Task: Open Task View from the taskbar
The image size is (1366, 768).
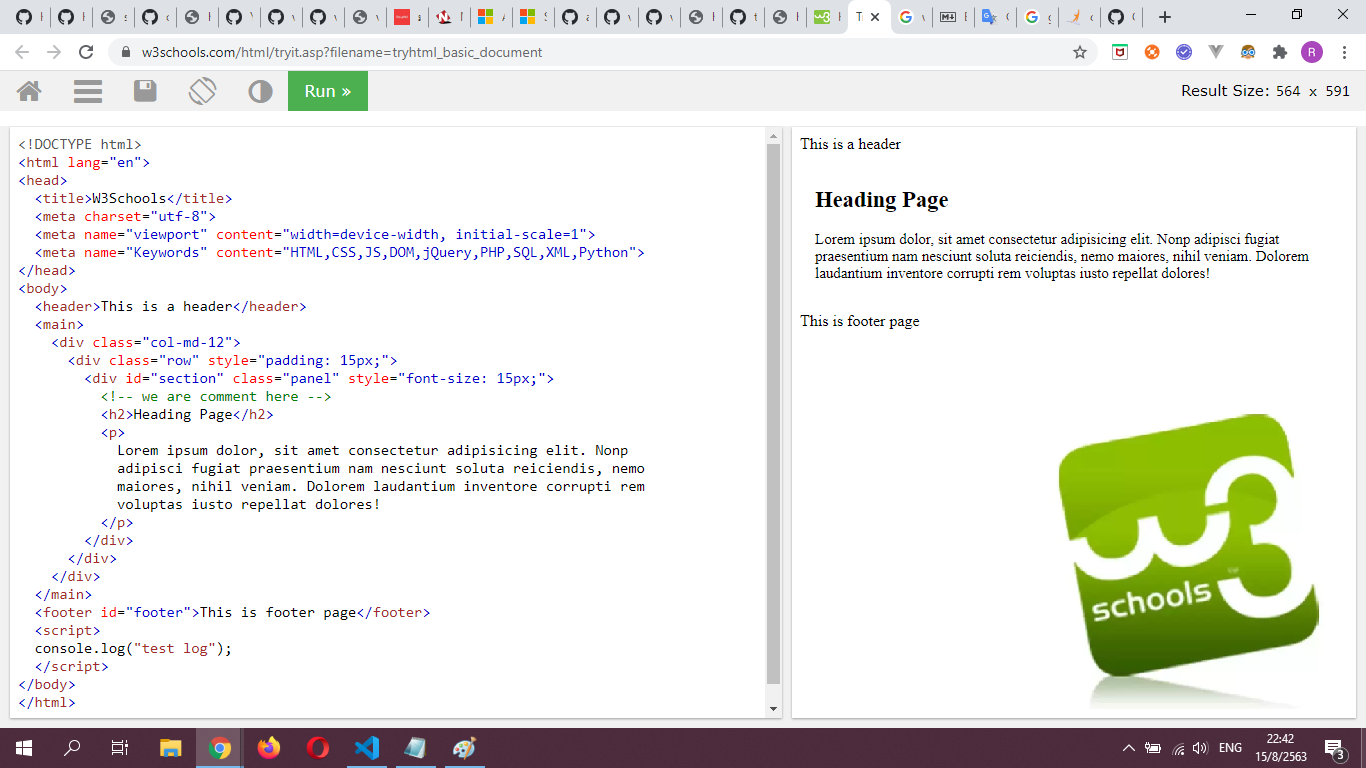Action: [120, 748]
